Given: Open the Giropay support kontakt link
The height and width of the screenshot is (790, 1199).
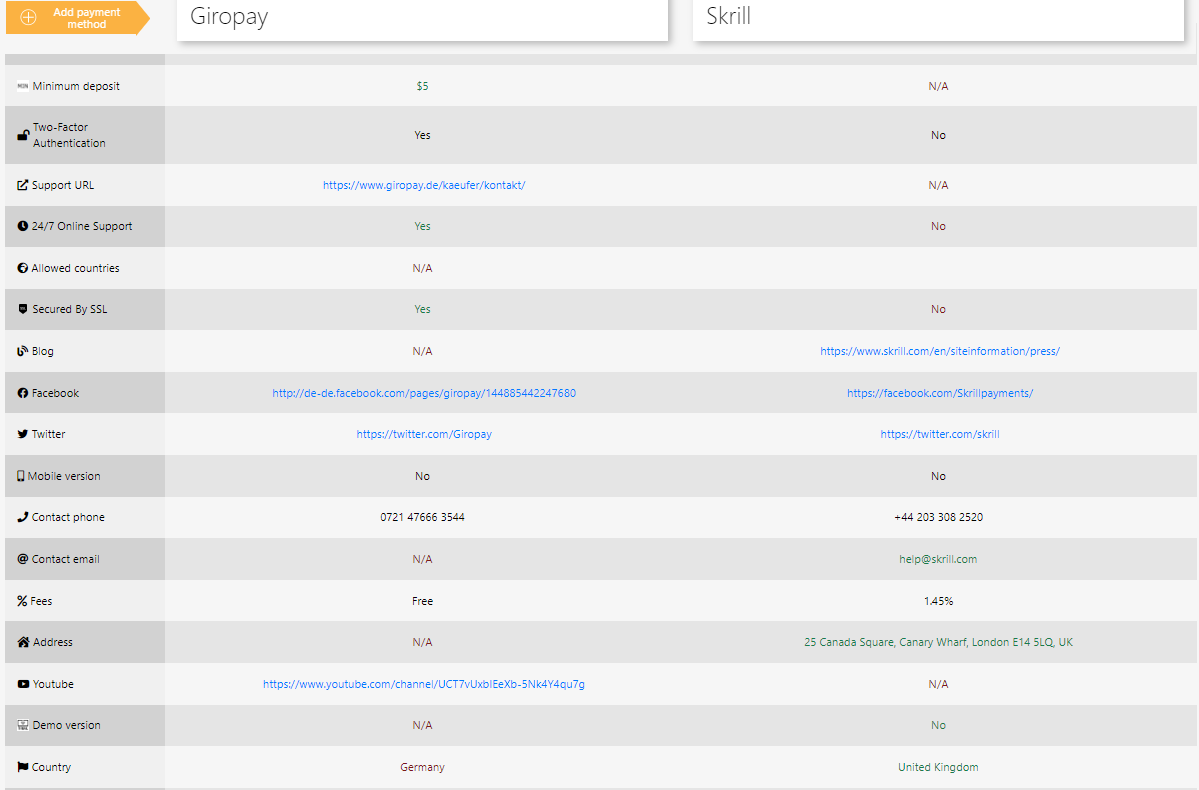Looking at the screenshot, I should click(424, 185).
